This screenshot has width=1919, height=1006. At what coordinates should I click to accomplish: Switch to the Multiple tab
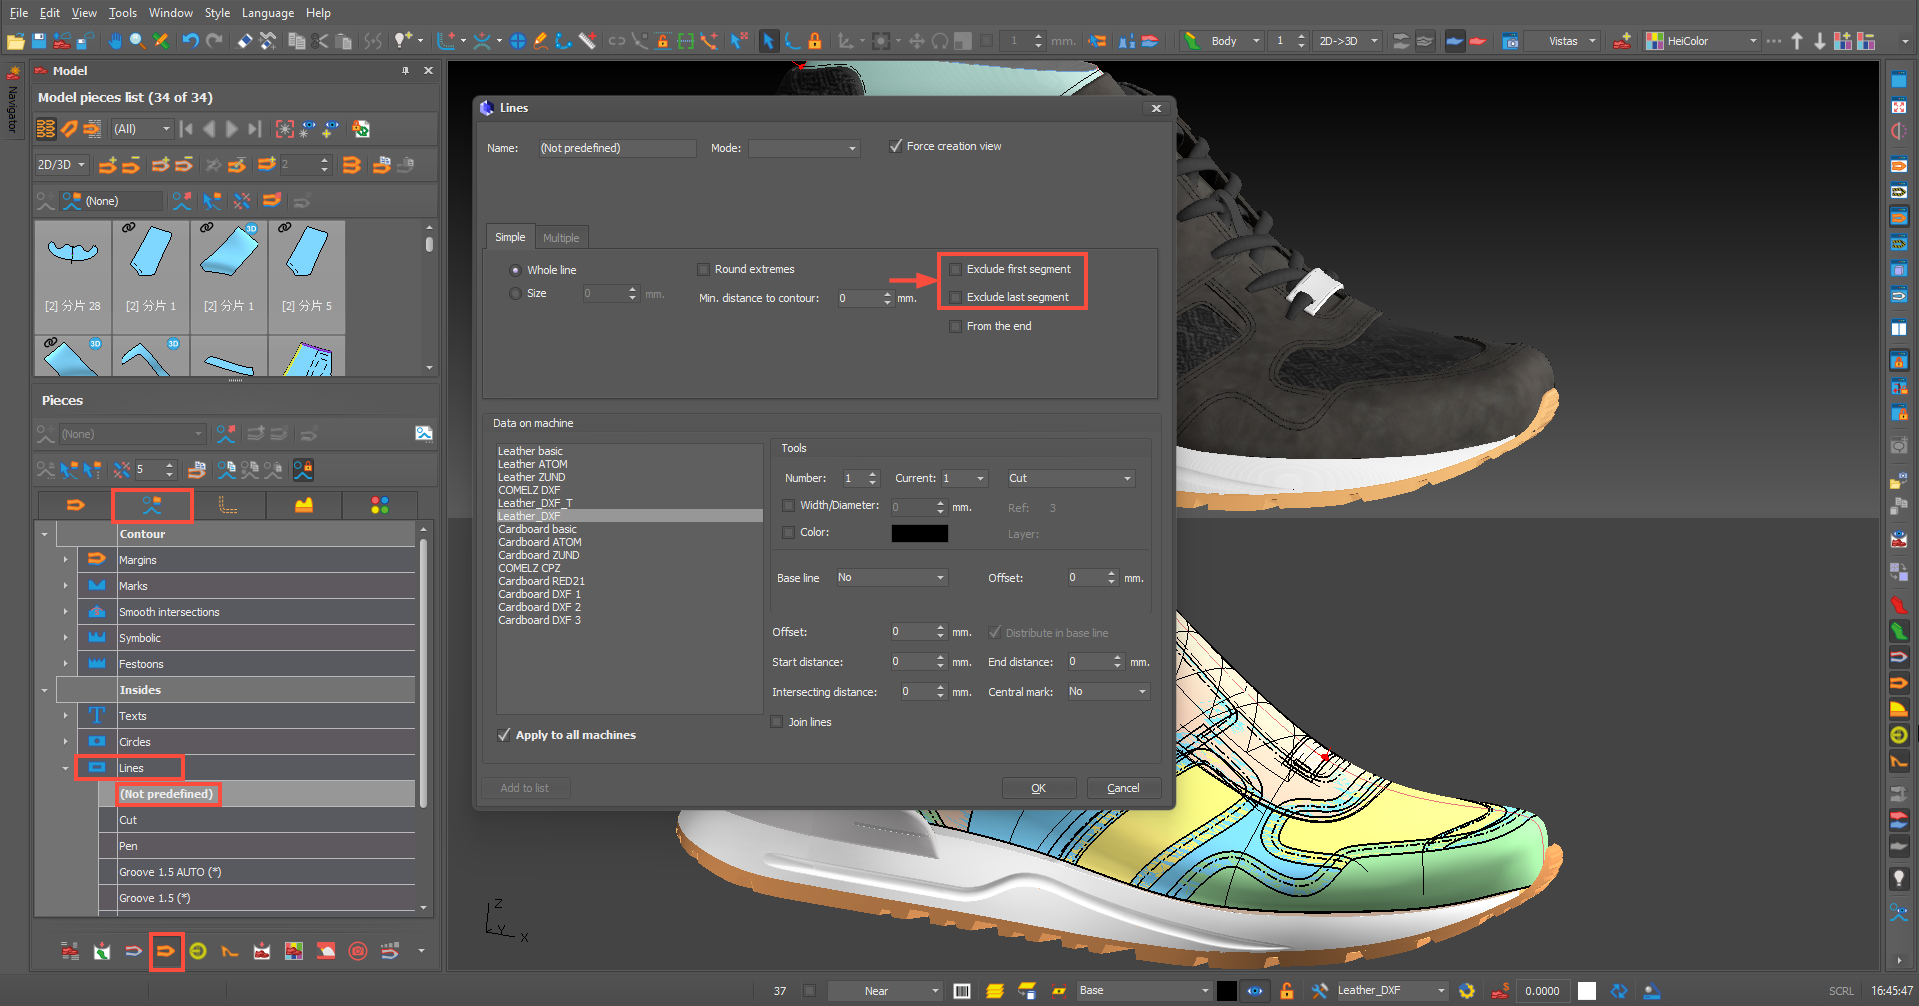pyautogui.click(x=561, y=238)
